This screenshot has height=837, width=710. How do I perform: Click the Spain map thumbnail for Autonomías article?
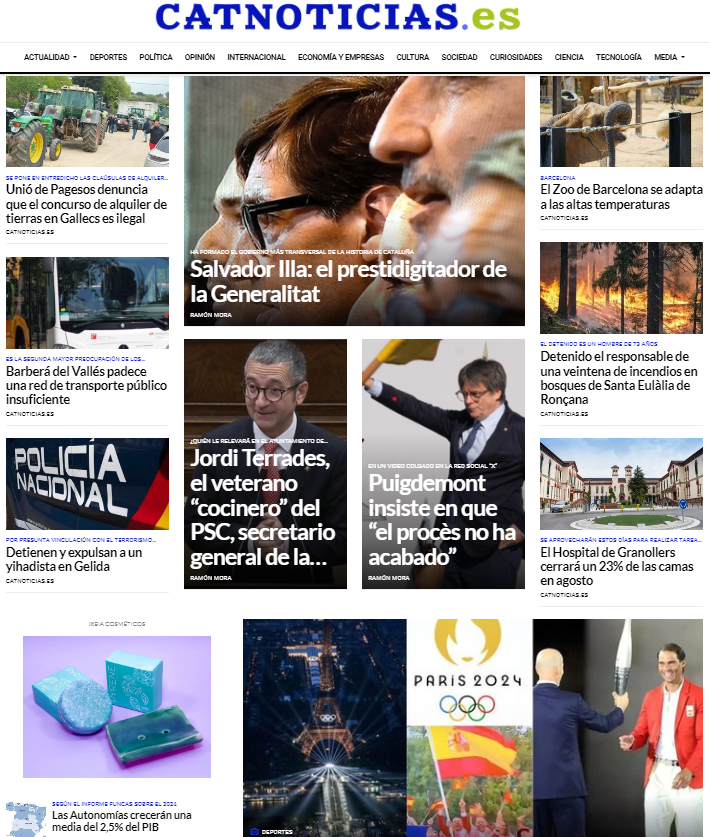[26, 819]
